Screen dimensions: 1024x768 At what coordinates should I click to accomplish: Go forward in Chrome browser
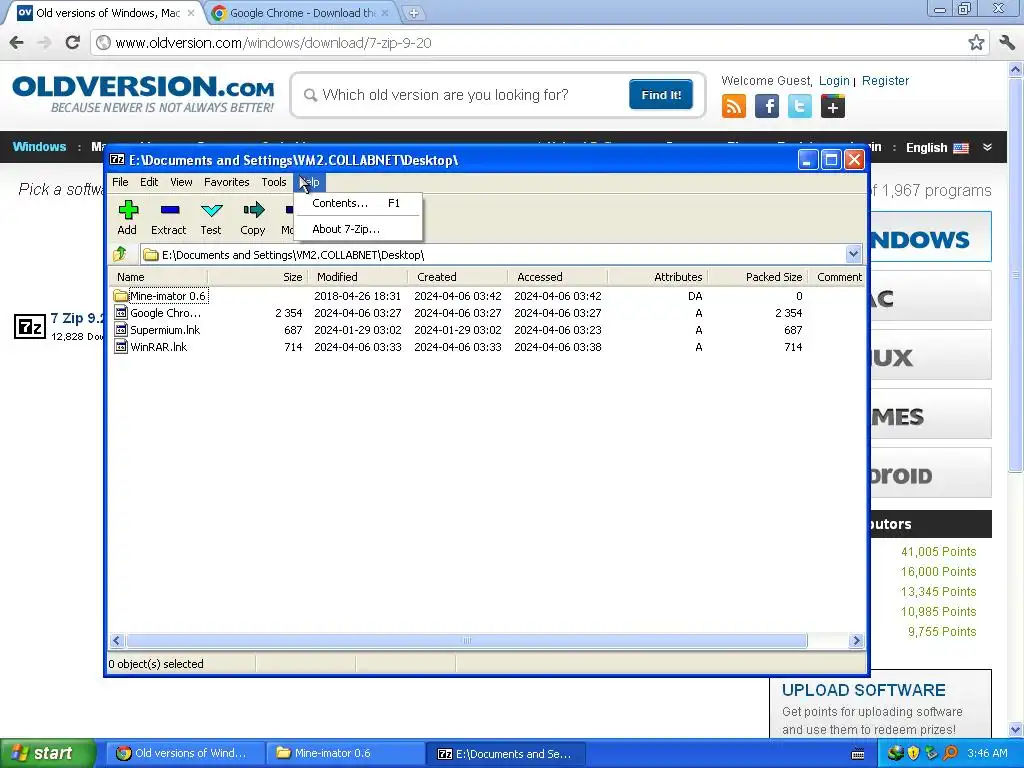(x=44, y=42)
